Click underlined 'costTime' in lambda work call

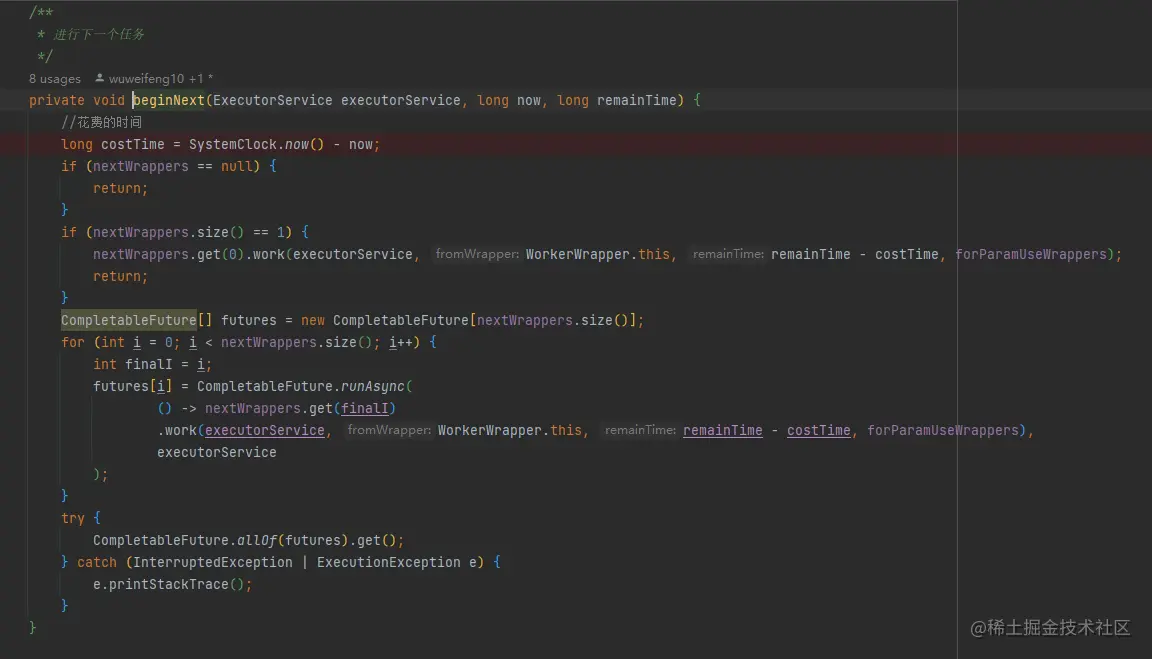coord(818,431)
